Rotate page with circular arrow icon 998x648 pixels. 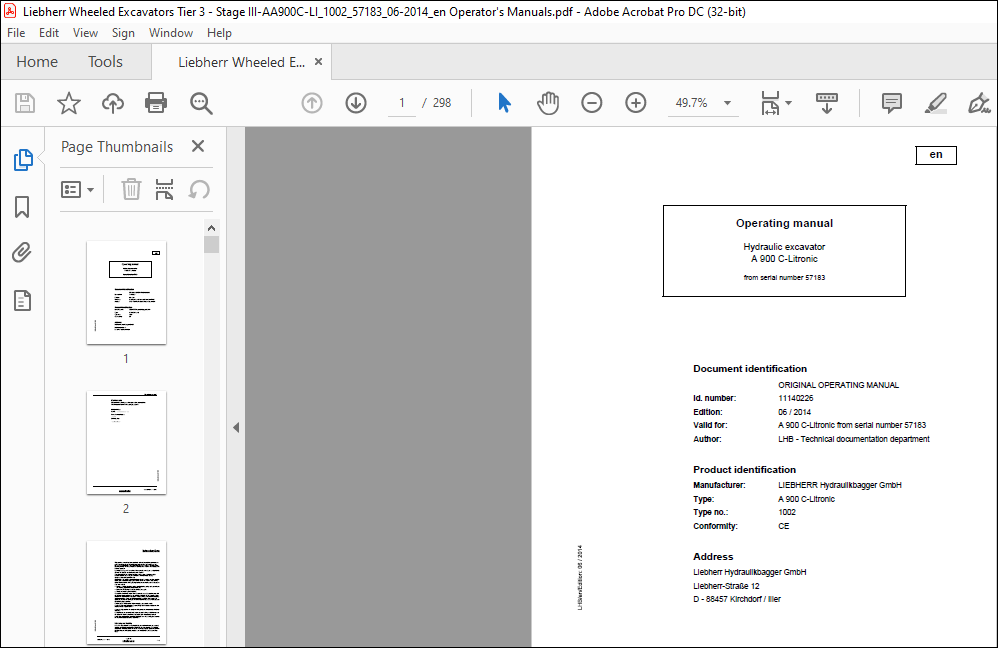click(199, 189)
